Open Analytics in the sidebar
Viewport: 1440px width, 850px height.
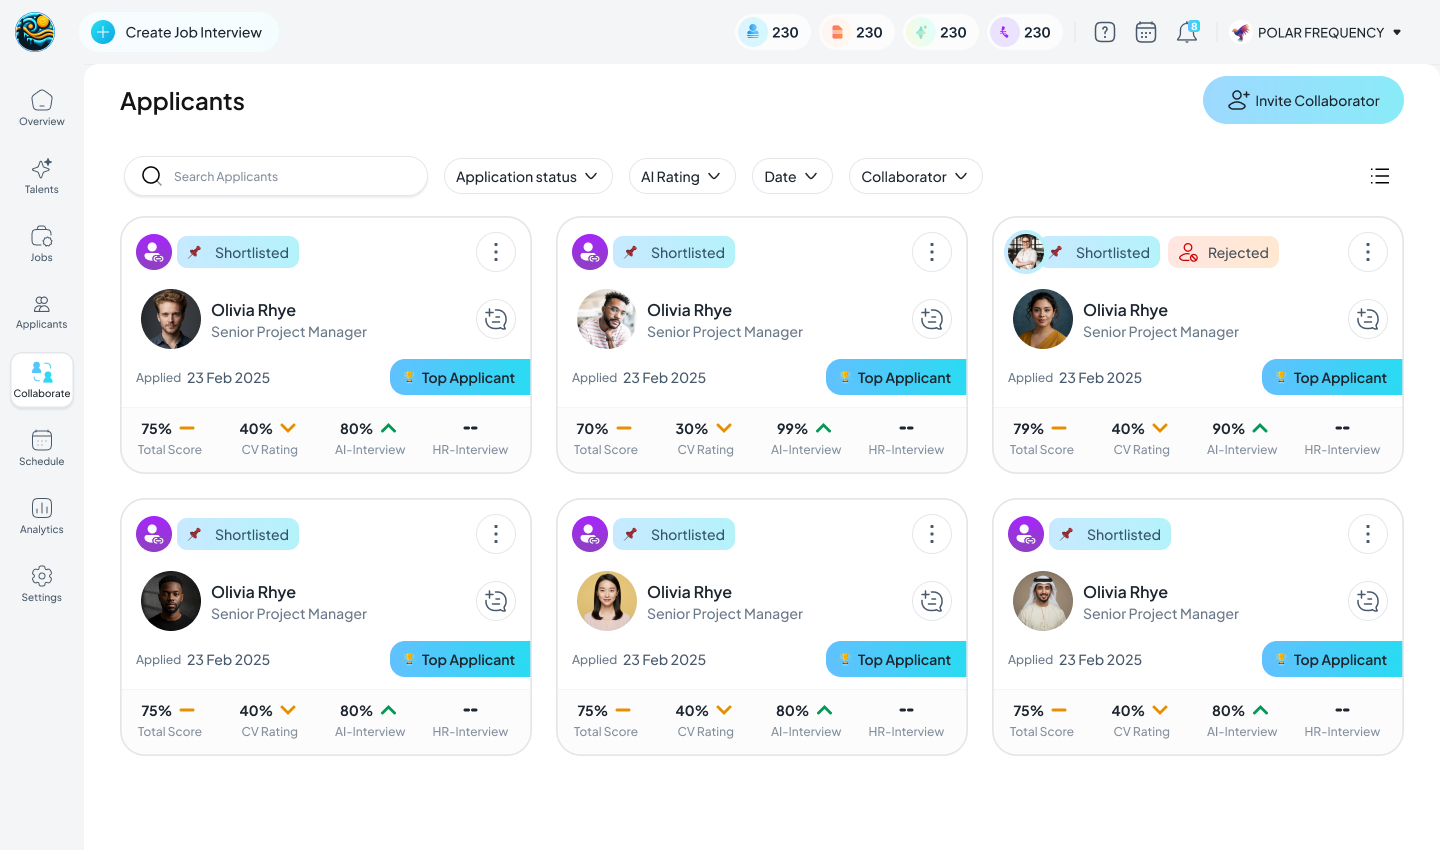[42, 516]
